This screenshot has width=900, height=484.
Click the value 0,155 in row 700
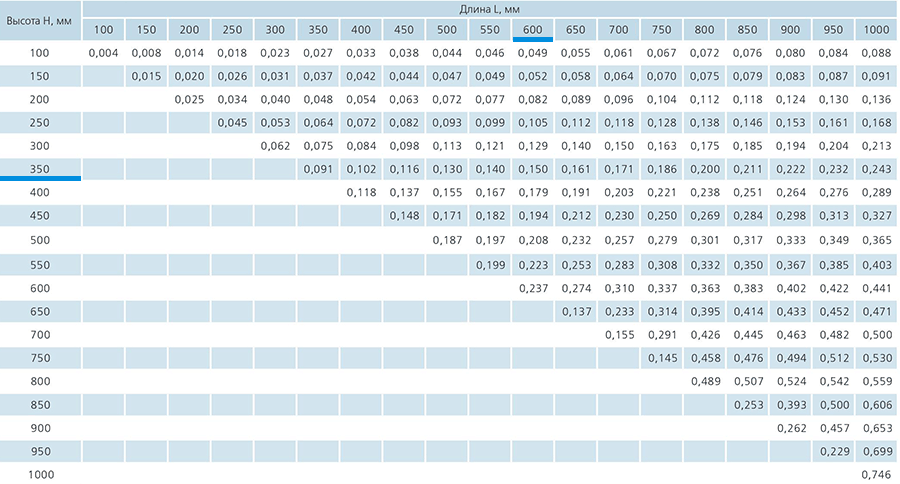[x=619, y=335]
